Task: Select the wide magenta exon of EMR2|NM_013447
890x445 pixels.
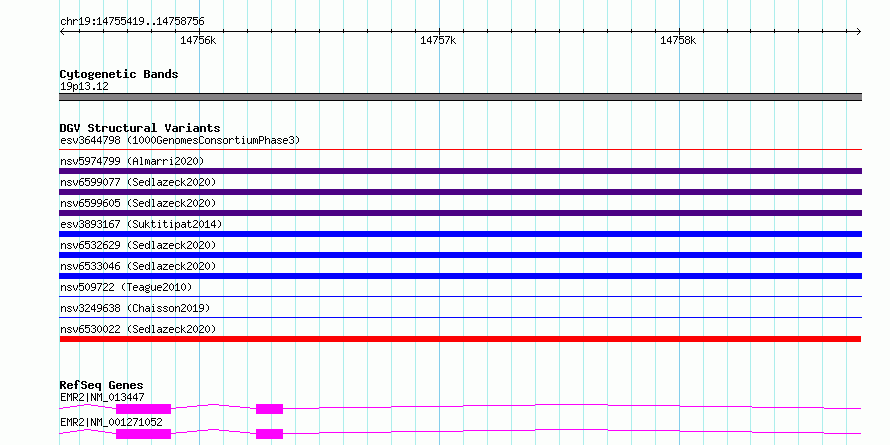Action: point(144,409)
